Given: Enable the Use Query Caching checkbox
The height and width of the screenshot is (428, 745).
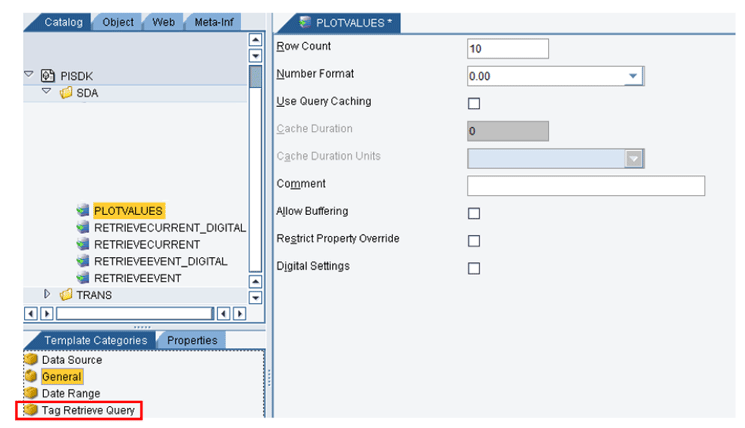Looking at the screenshot, I should (474, 104).
